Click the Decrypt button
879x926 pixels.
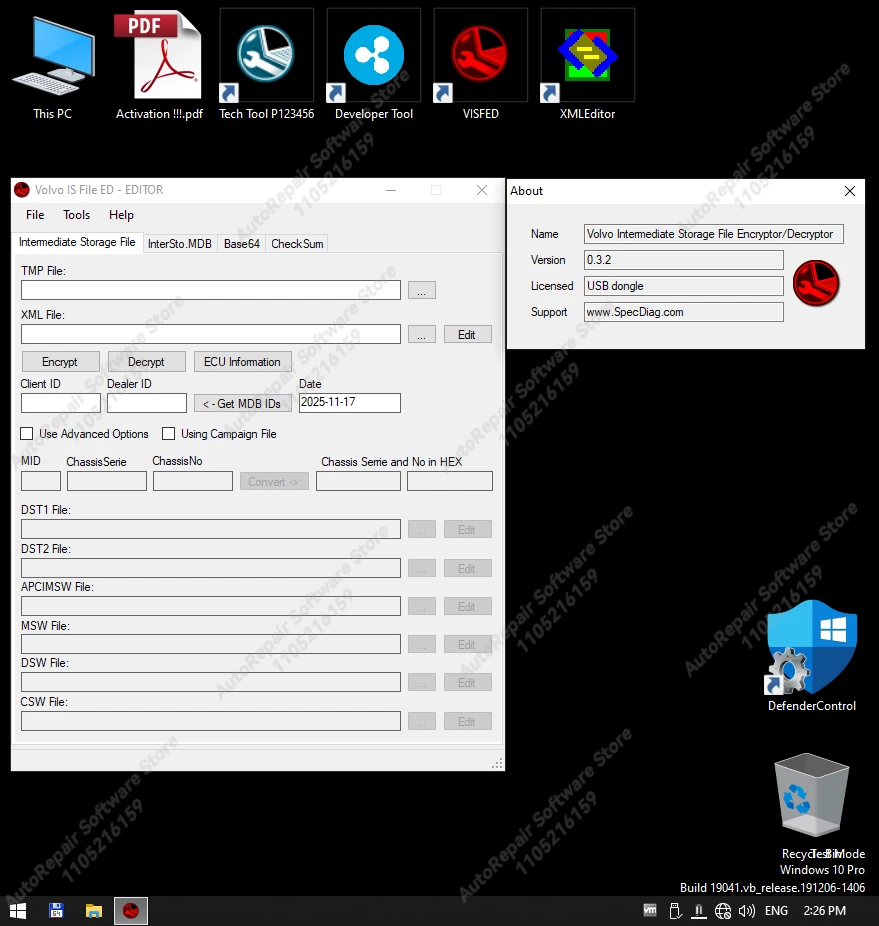pos(146,361)
